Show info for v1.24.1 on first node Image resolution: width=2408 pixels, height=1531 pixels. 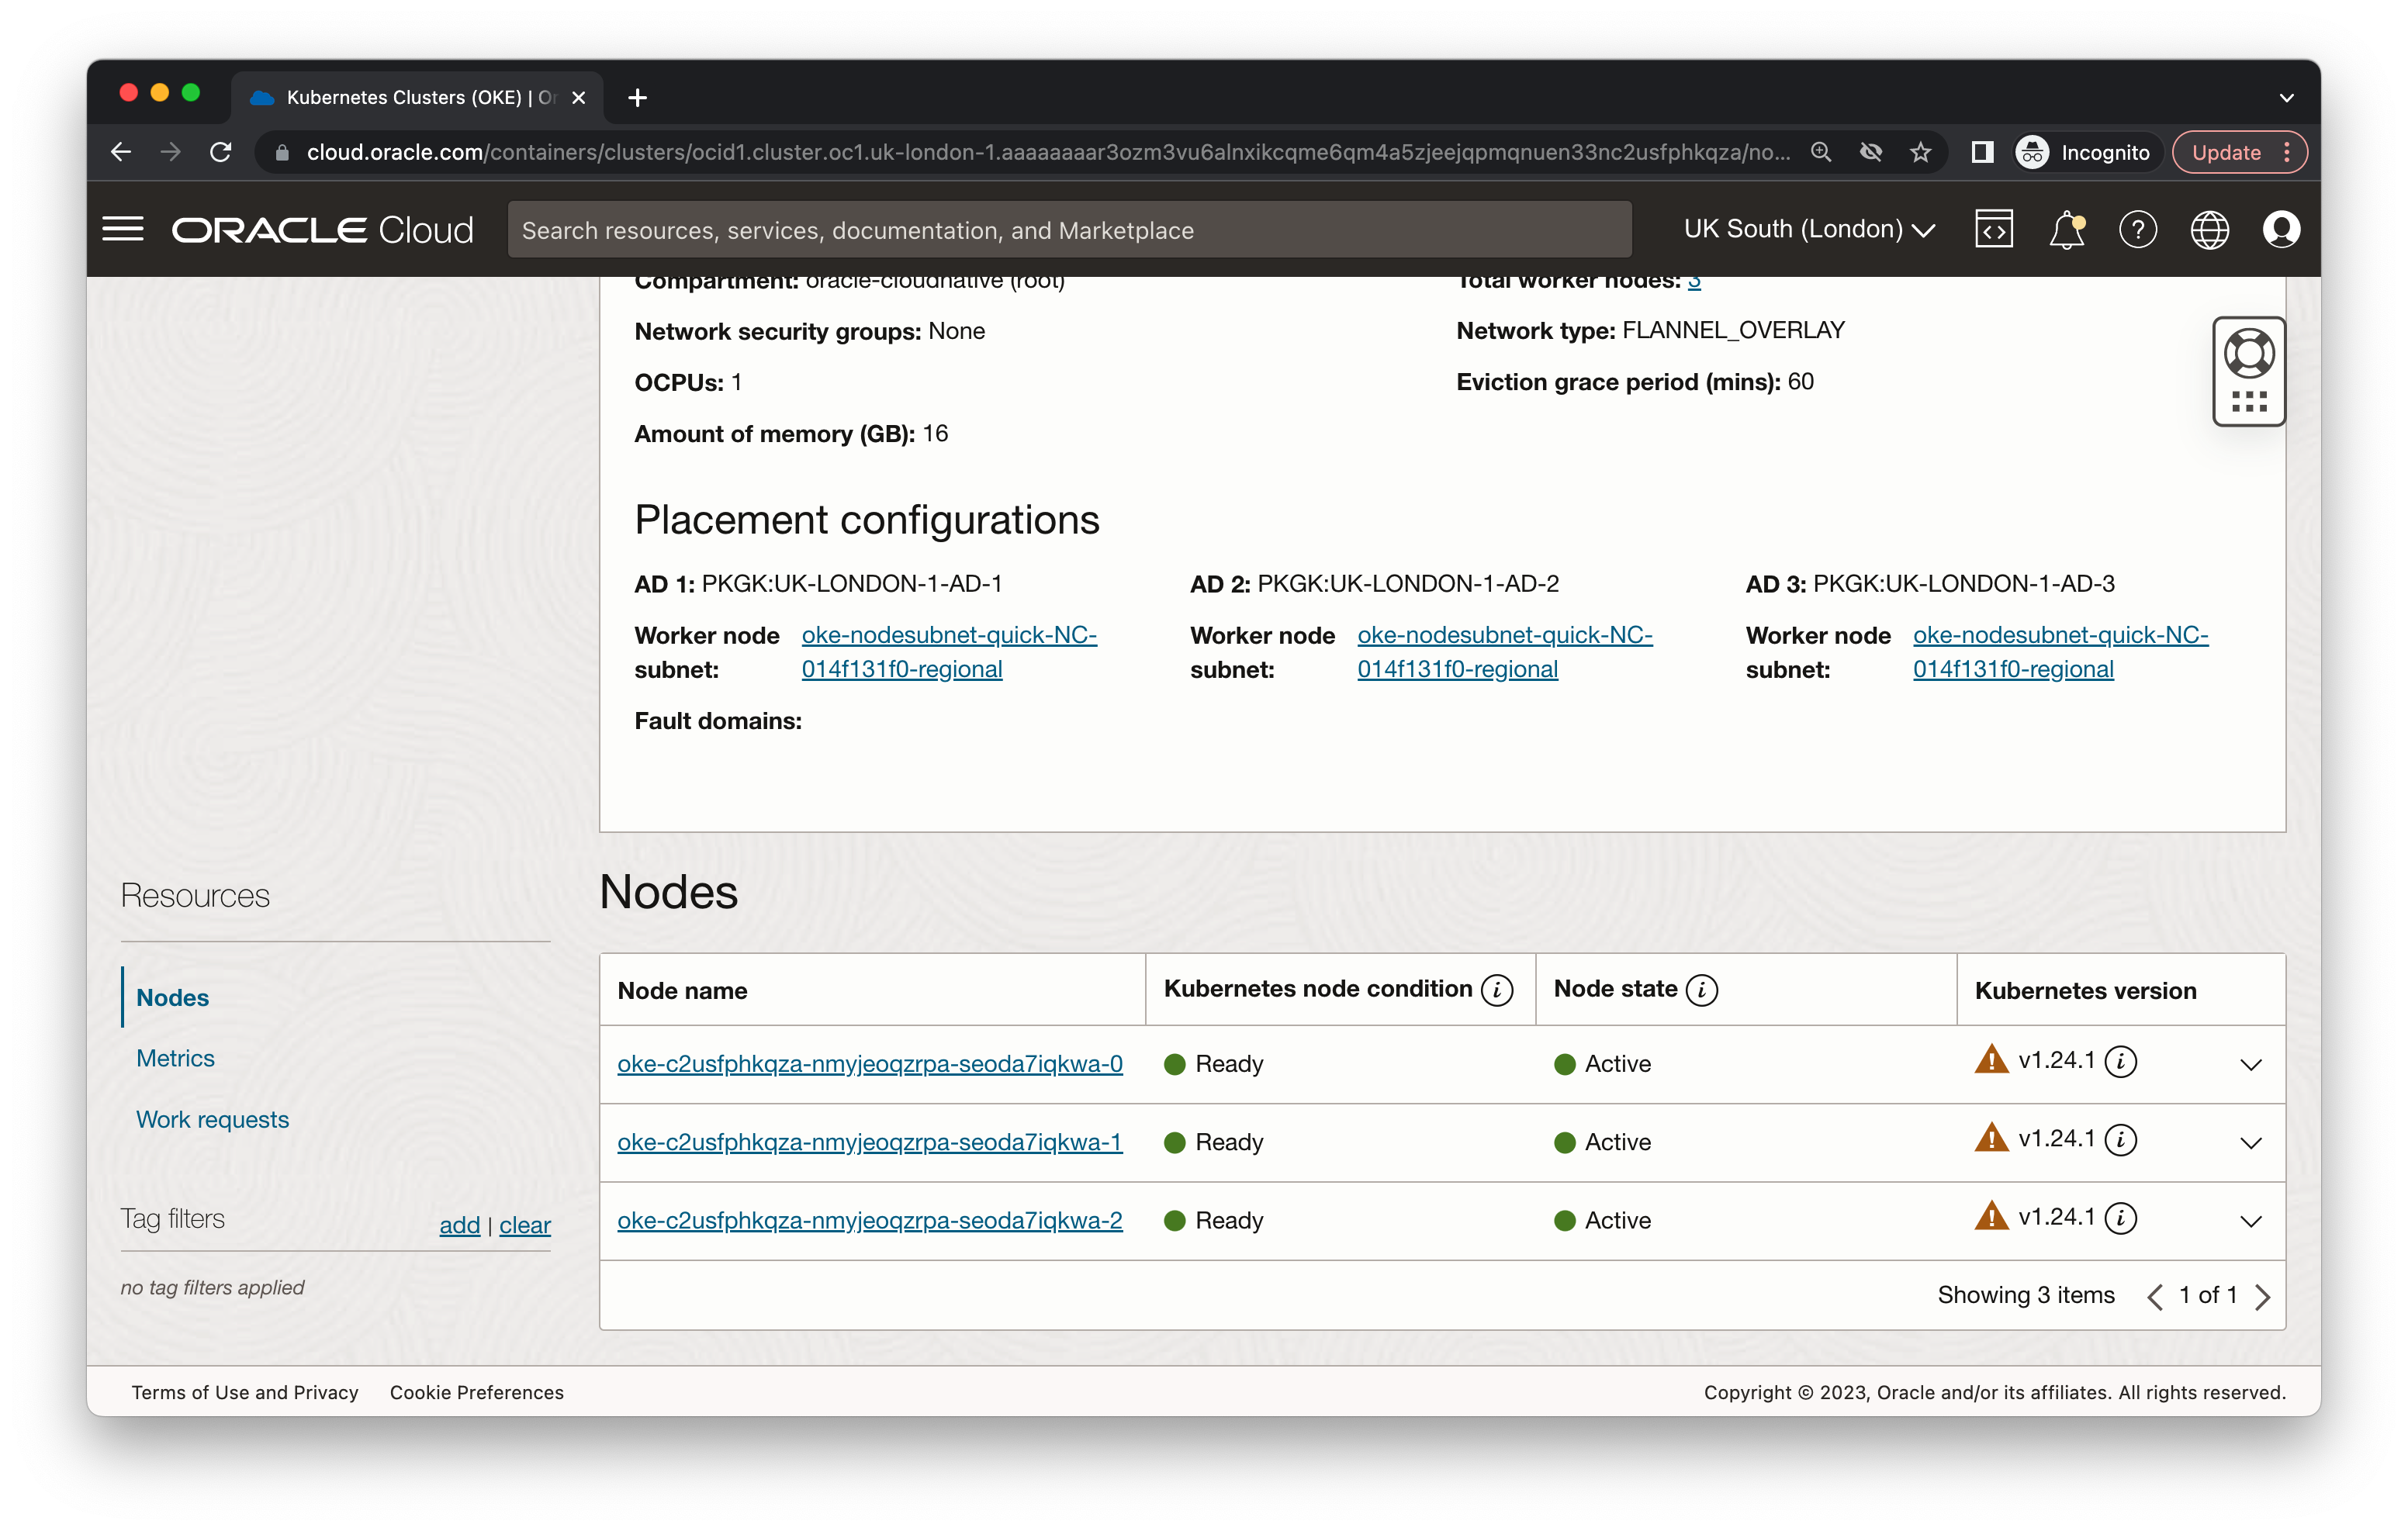[2122, 1062]
